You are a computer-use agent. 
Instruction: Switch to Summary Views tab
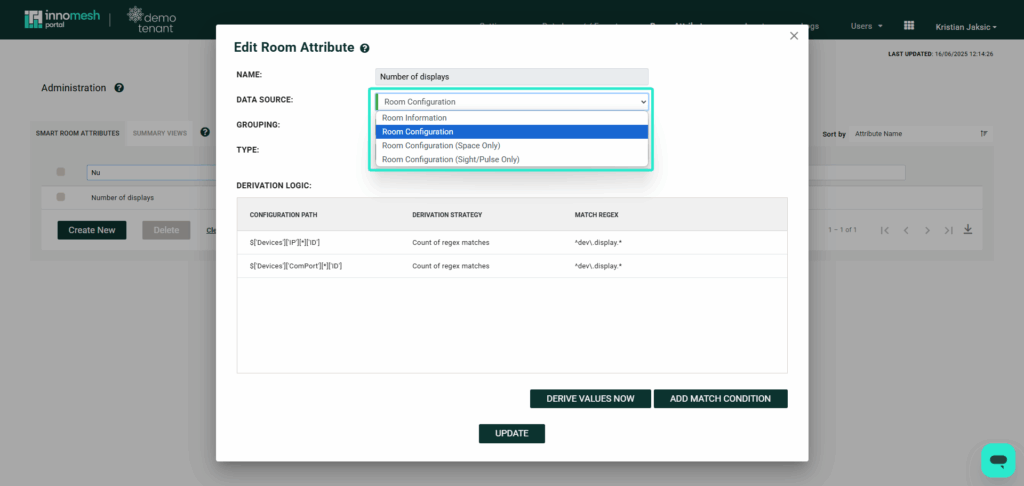click(x=159, y=133)
